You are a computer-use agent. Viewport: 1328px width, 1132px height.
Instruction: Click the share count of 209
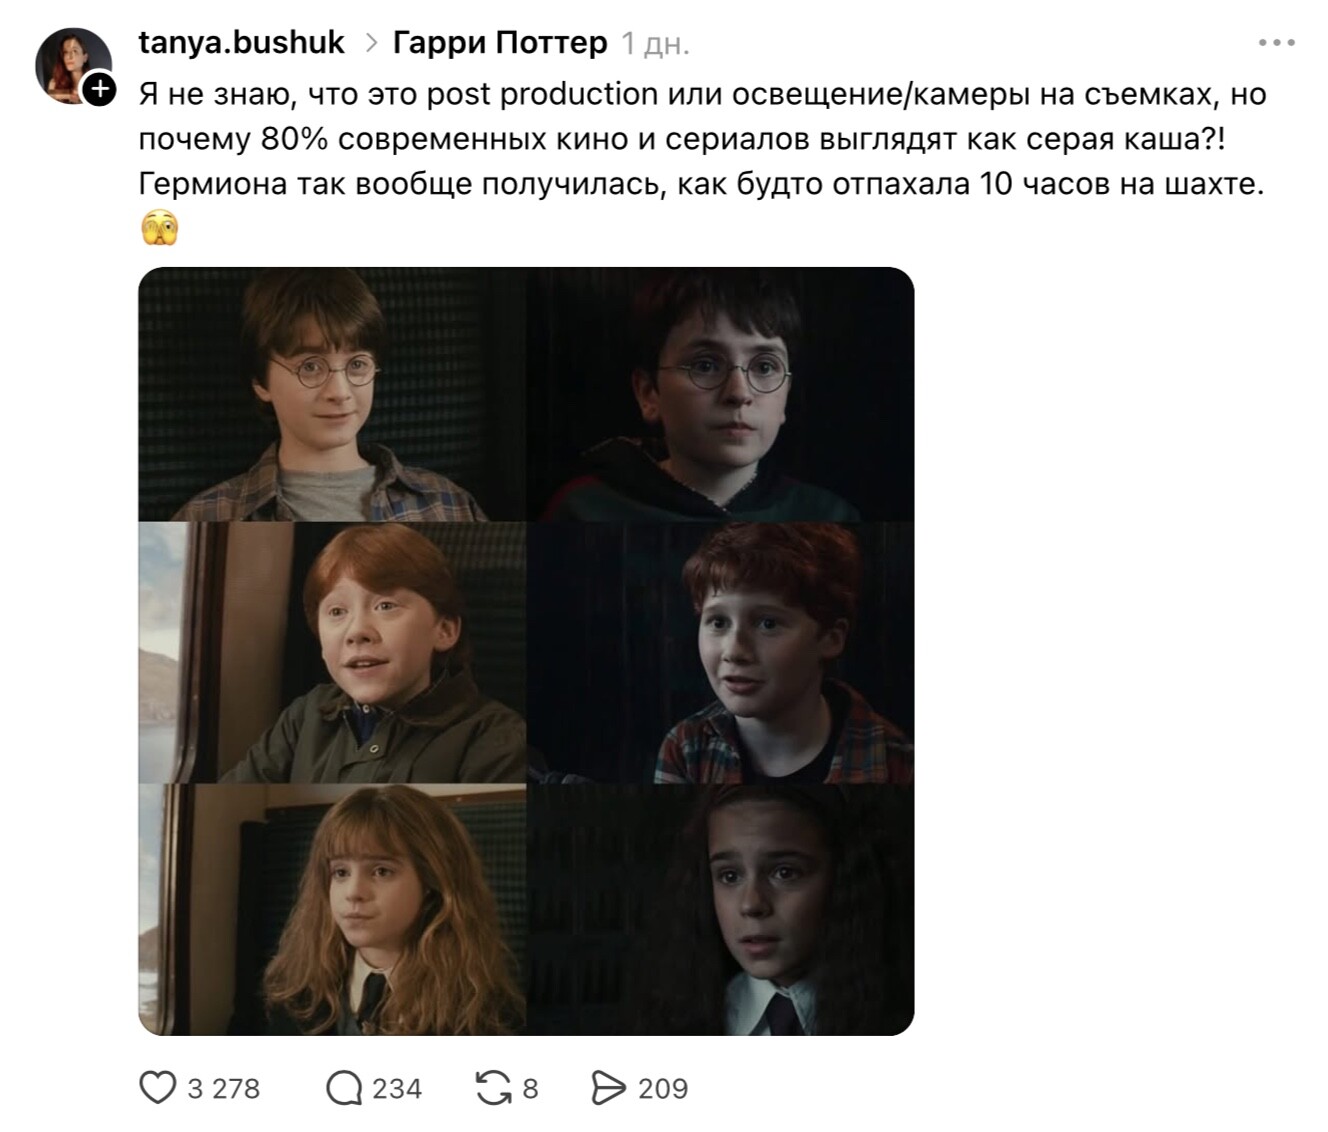tap(663, 1088)
